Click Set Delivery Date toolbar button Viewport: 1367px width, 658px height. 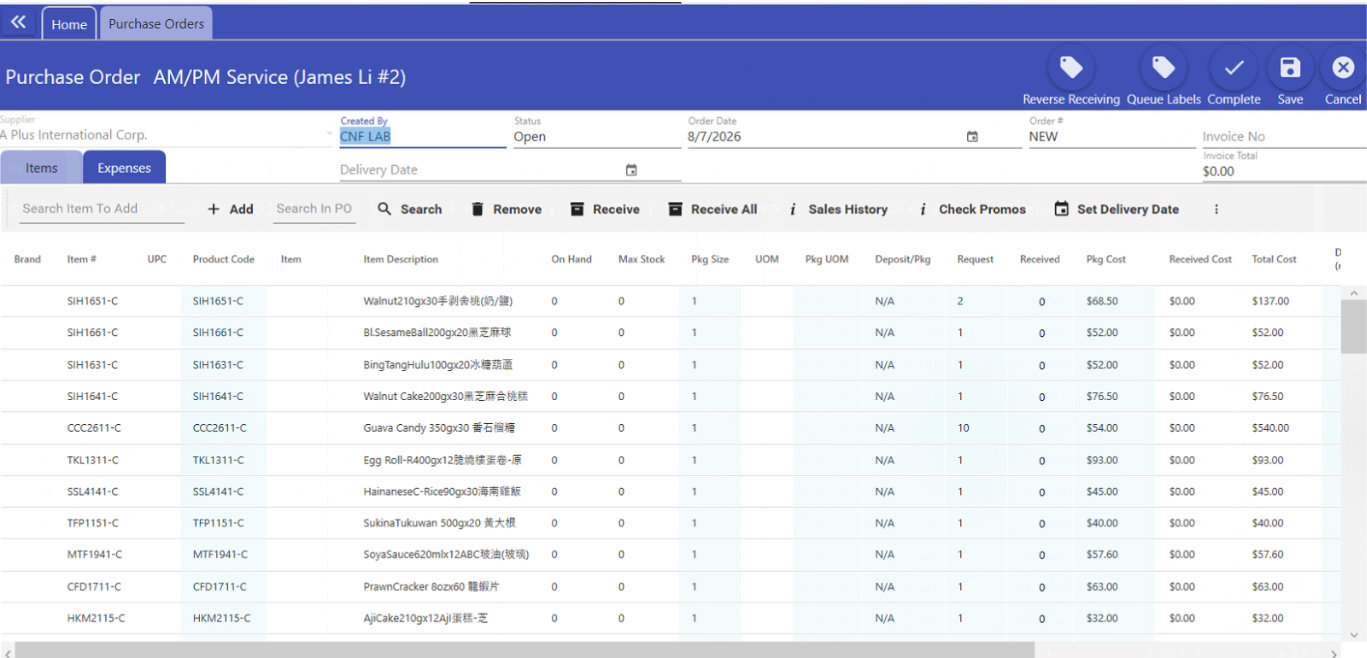pos(1117,209)
